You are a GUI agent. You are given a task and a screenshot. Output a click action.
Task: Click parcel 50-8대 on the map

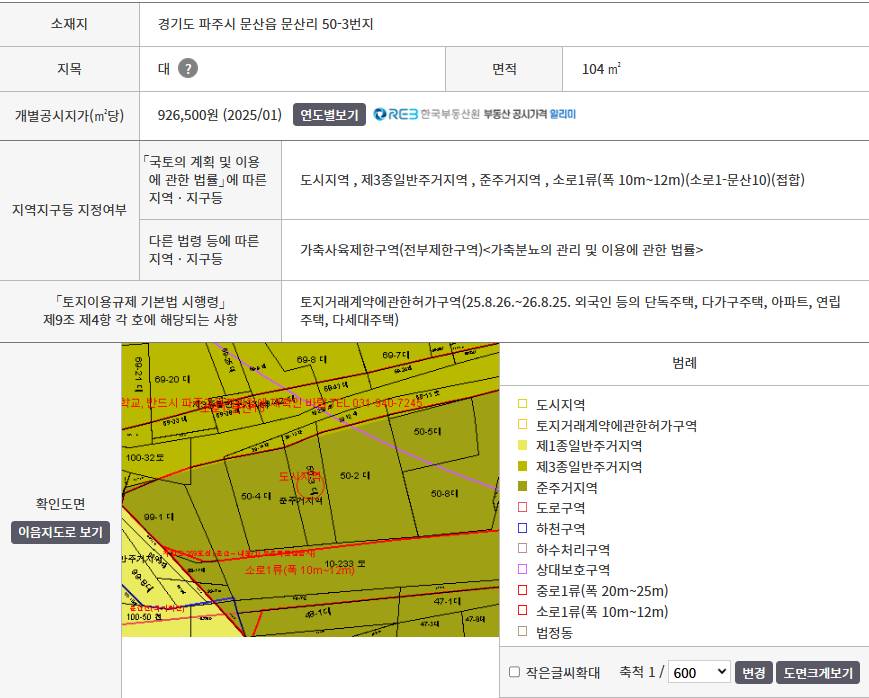coord(444,493)
